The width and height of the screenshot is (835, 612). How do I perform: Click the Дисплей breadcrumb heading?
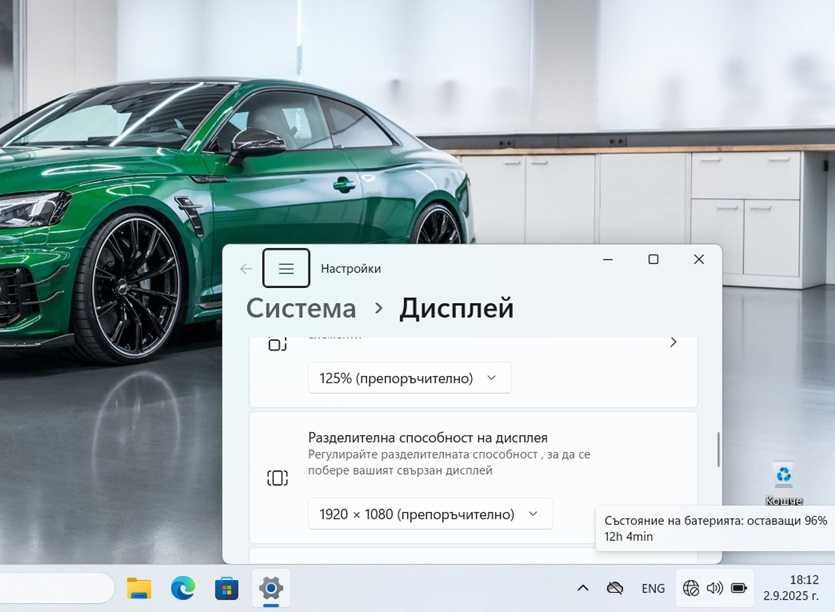click(456, 308)
